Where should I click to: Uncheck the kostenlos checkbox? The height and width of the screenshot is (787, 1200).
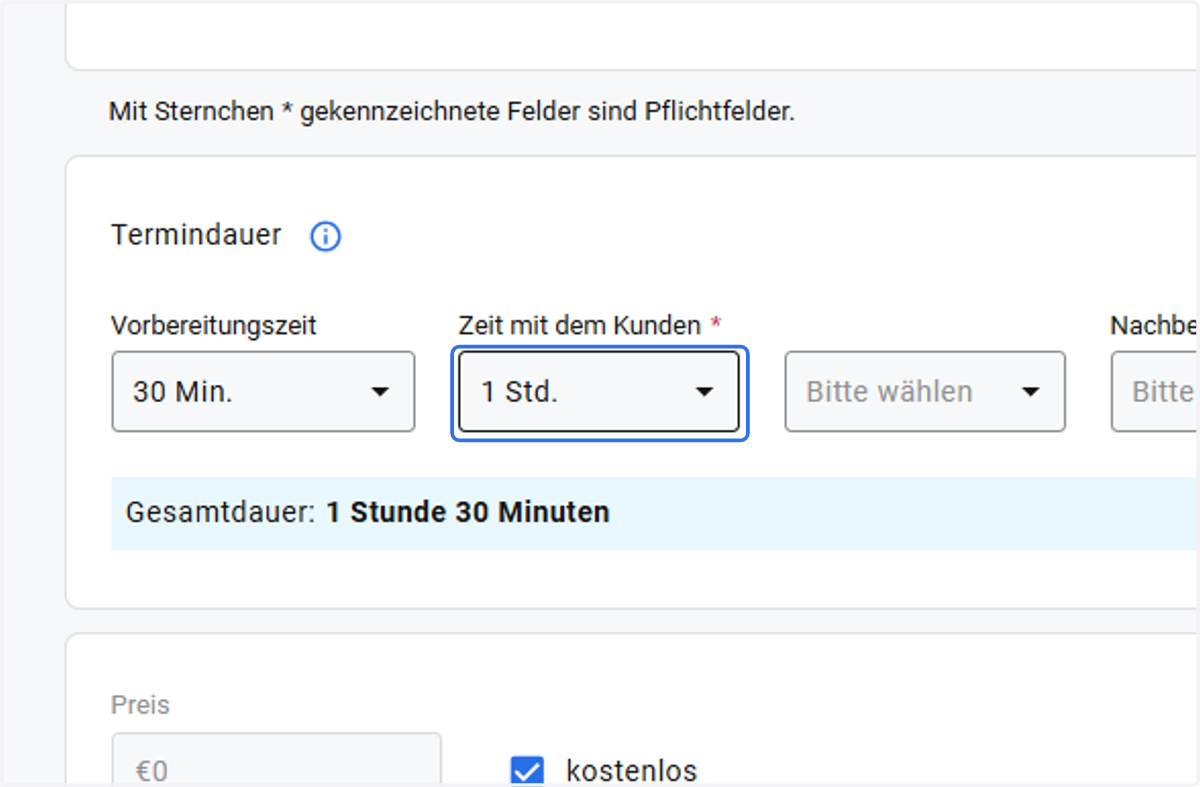pos(527,771)
